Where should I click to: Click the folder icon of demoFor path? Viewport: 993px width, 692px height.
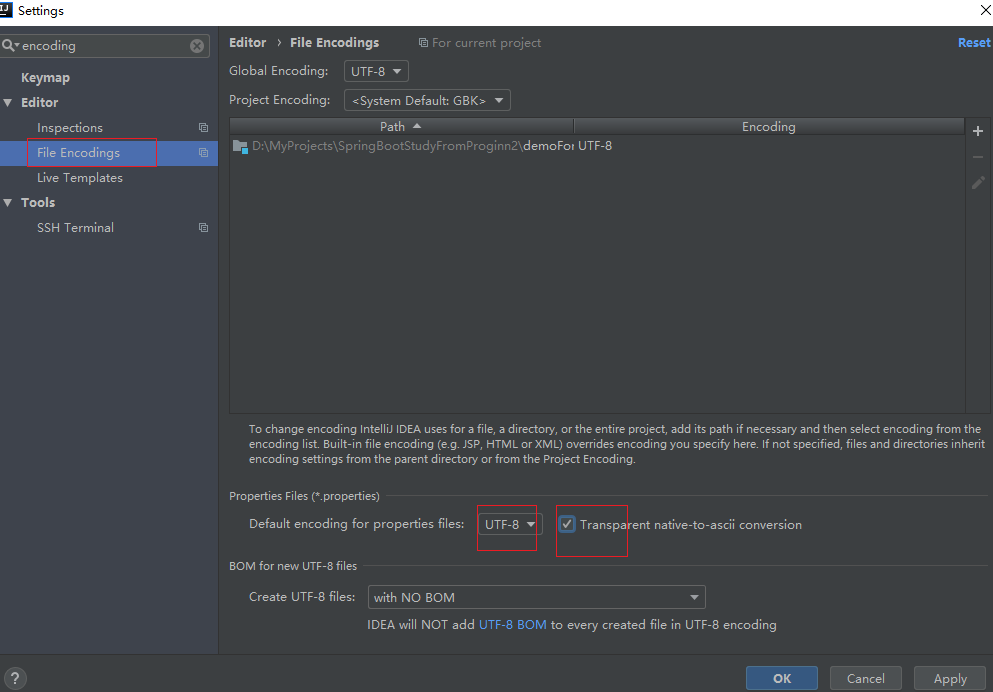pyautogui.click(x=240, y=146)
